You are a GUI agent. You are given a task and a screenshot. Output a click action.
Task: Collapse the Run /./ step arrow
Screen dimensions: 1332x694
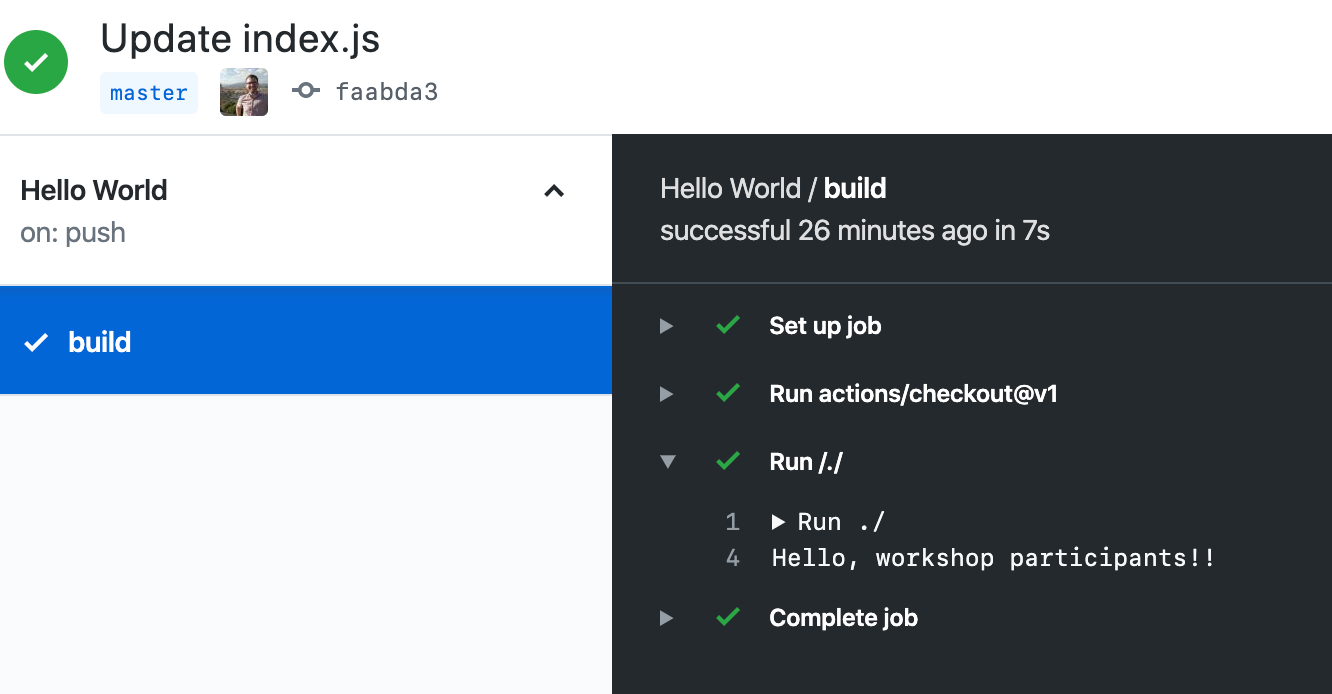pos(668,462)
